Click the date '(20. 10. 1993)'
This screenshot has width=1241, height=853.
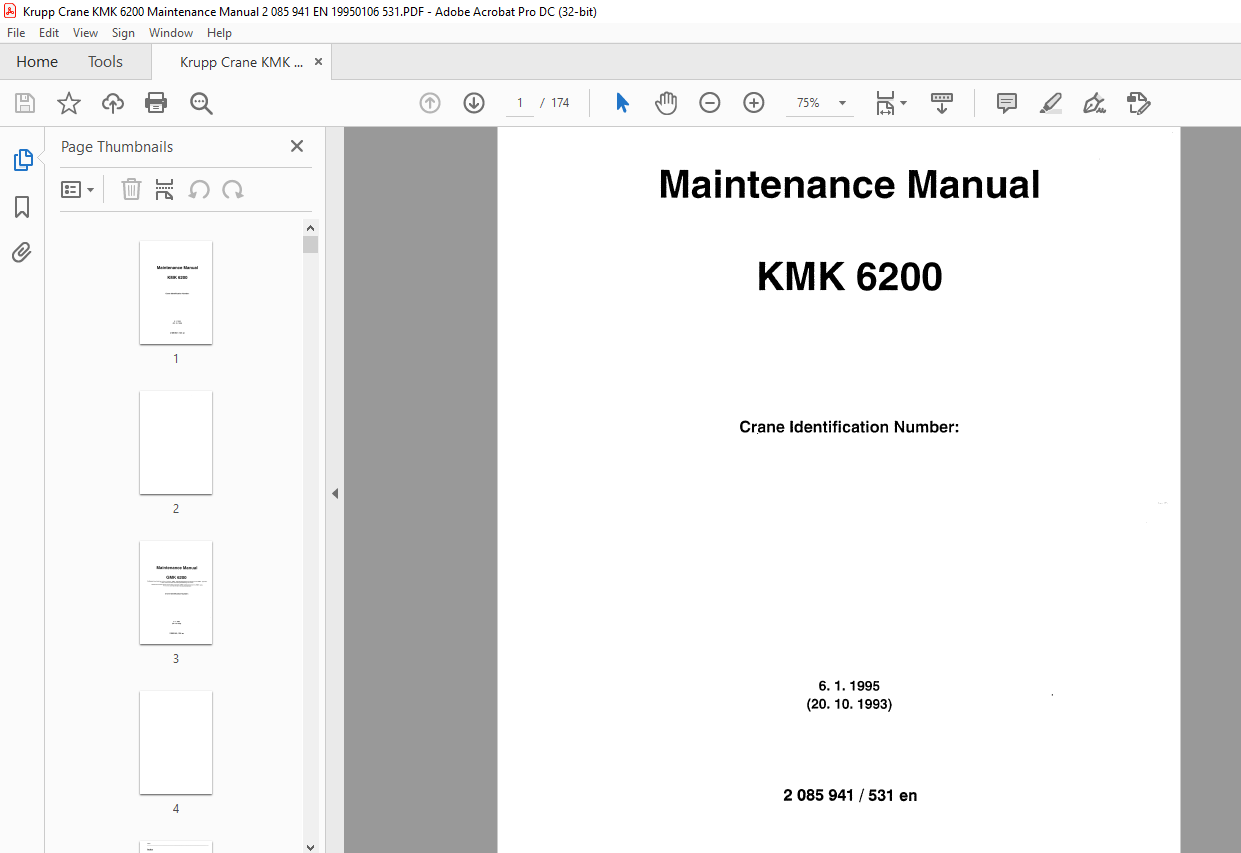[x=849, y=704]
